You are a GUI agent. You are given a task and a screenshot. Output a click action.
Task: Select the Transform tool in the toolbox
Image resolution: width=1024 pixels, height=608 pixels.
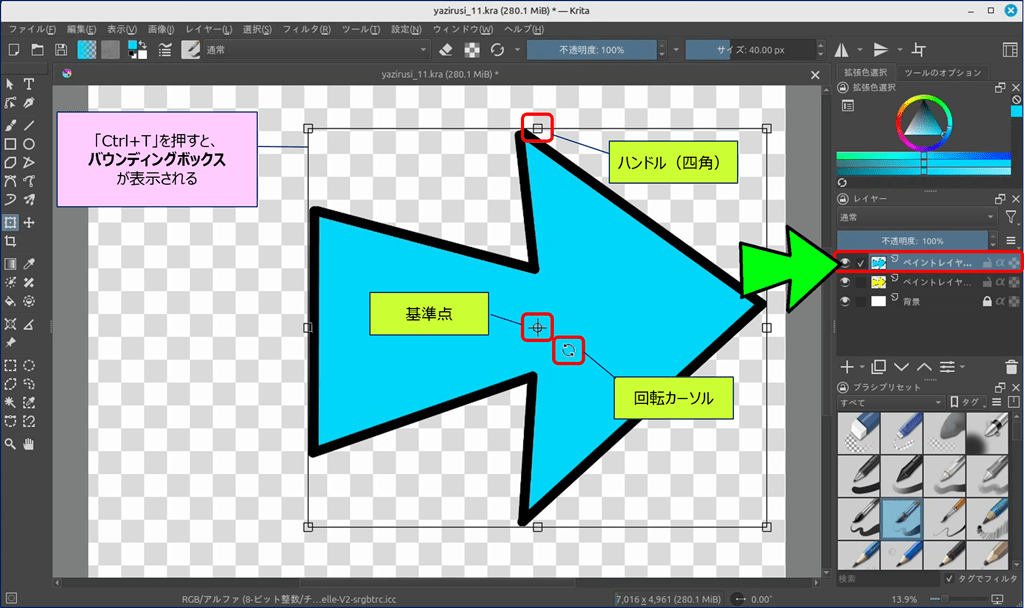click(10, 222)
